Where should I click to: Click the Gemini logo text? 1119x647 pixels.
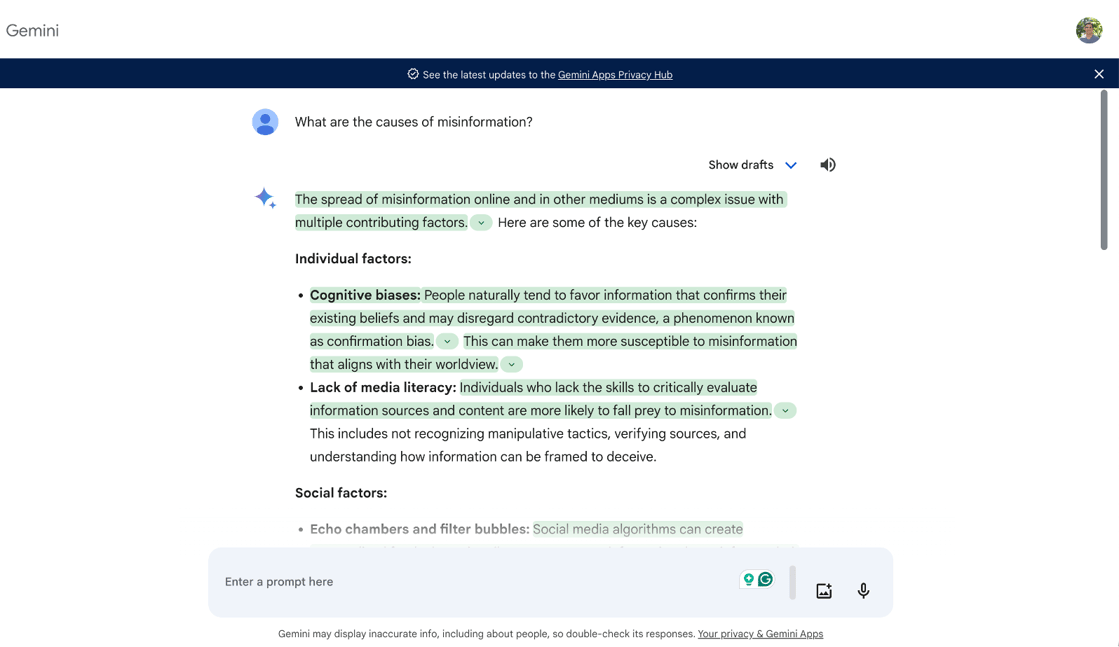pos(32,30)
